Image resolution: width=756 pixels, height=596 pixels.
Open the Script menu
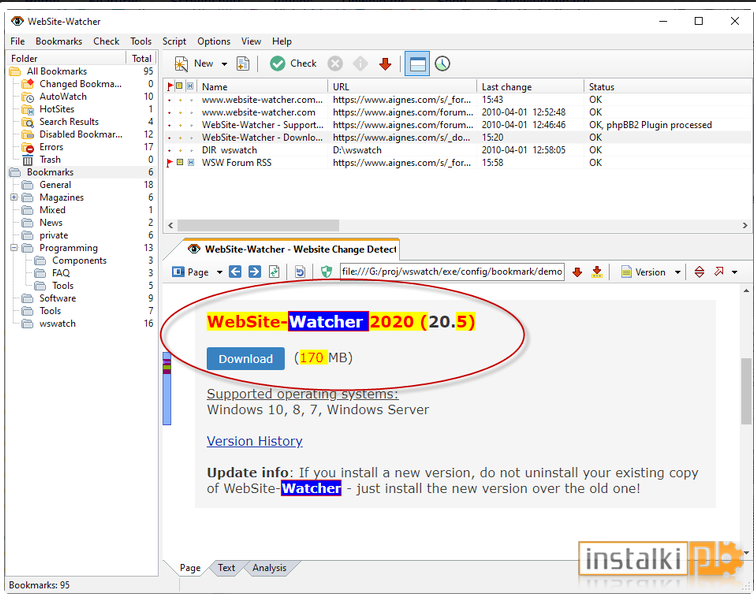tap(174, 41)
